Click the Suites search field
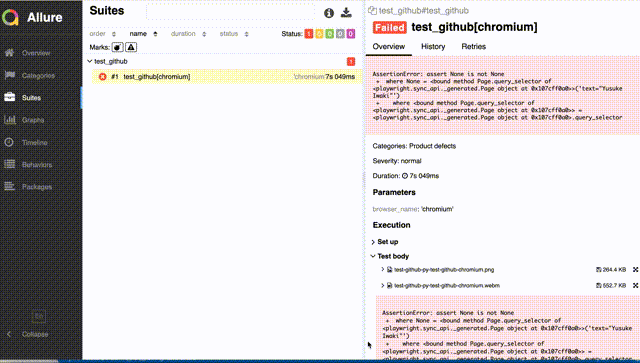640x363 pixels. (x=231, y=12)
